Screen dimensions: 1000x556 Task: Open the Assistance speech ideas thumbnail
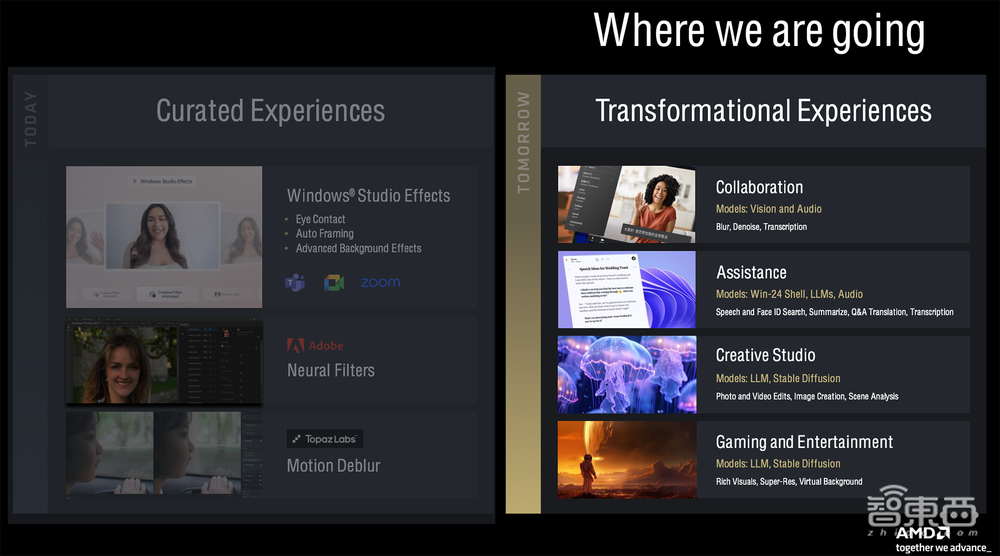[x=627, y=289]
